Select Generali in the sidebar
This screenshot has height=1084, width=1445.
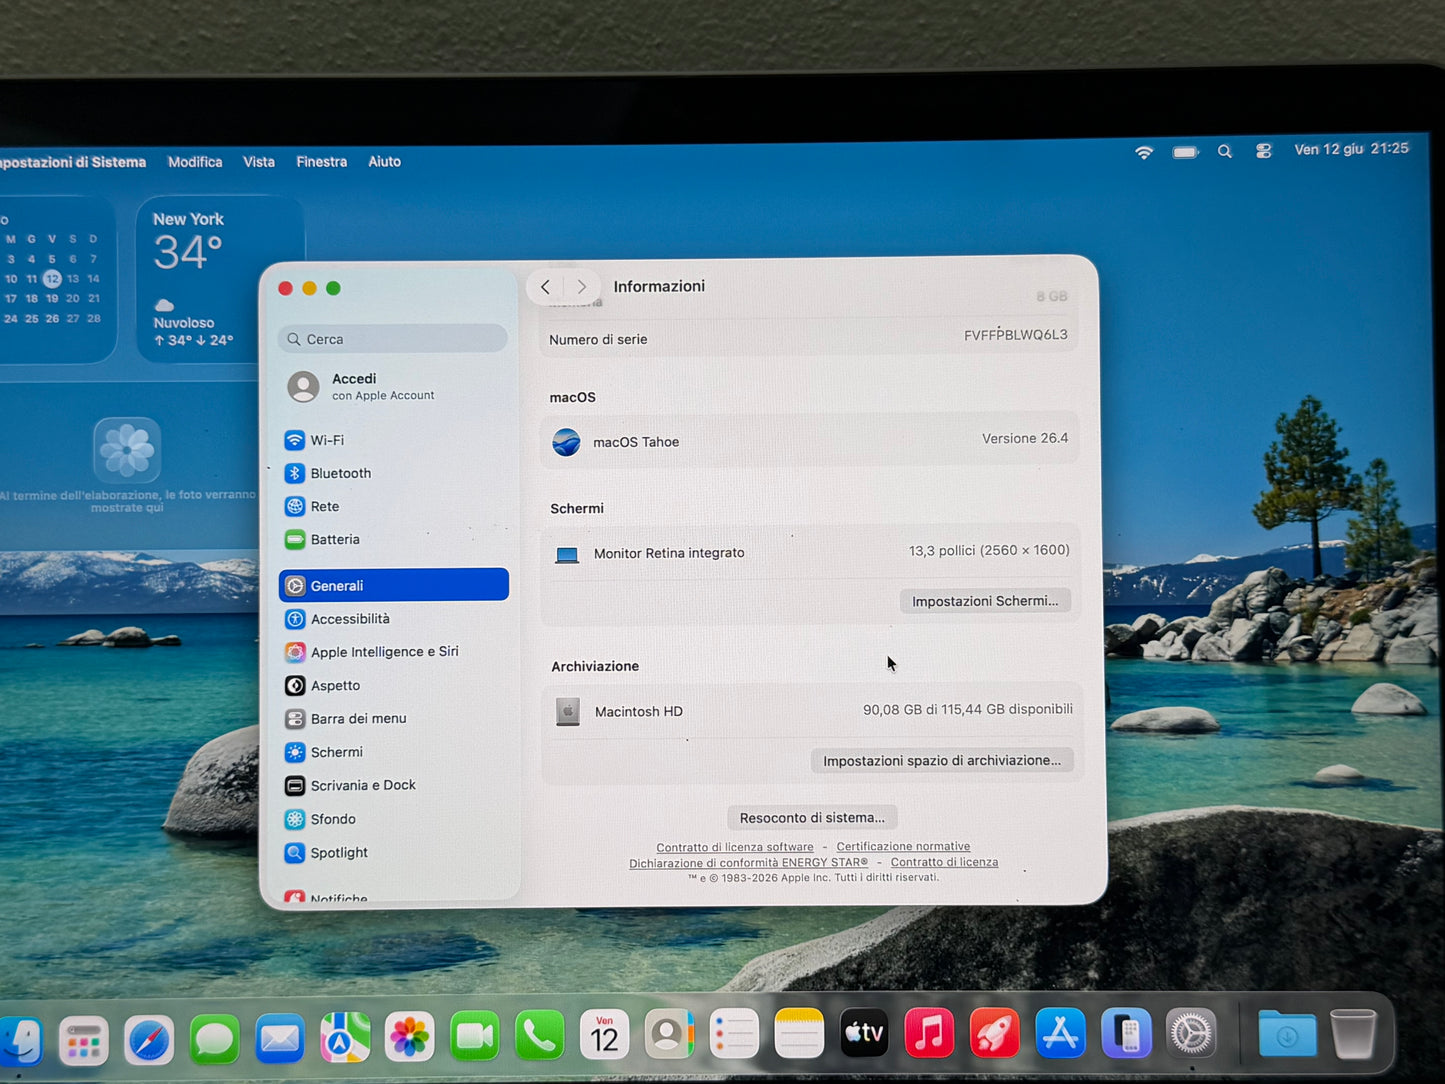[394, 585]
